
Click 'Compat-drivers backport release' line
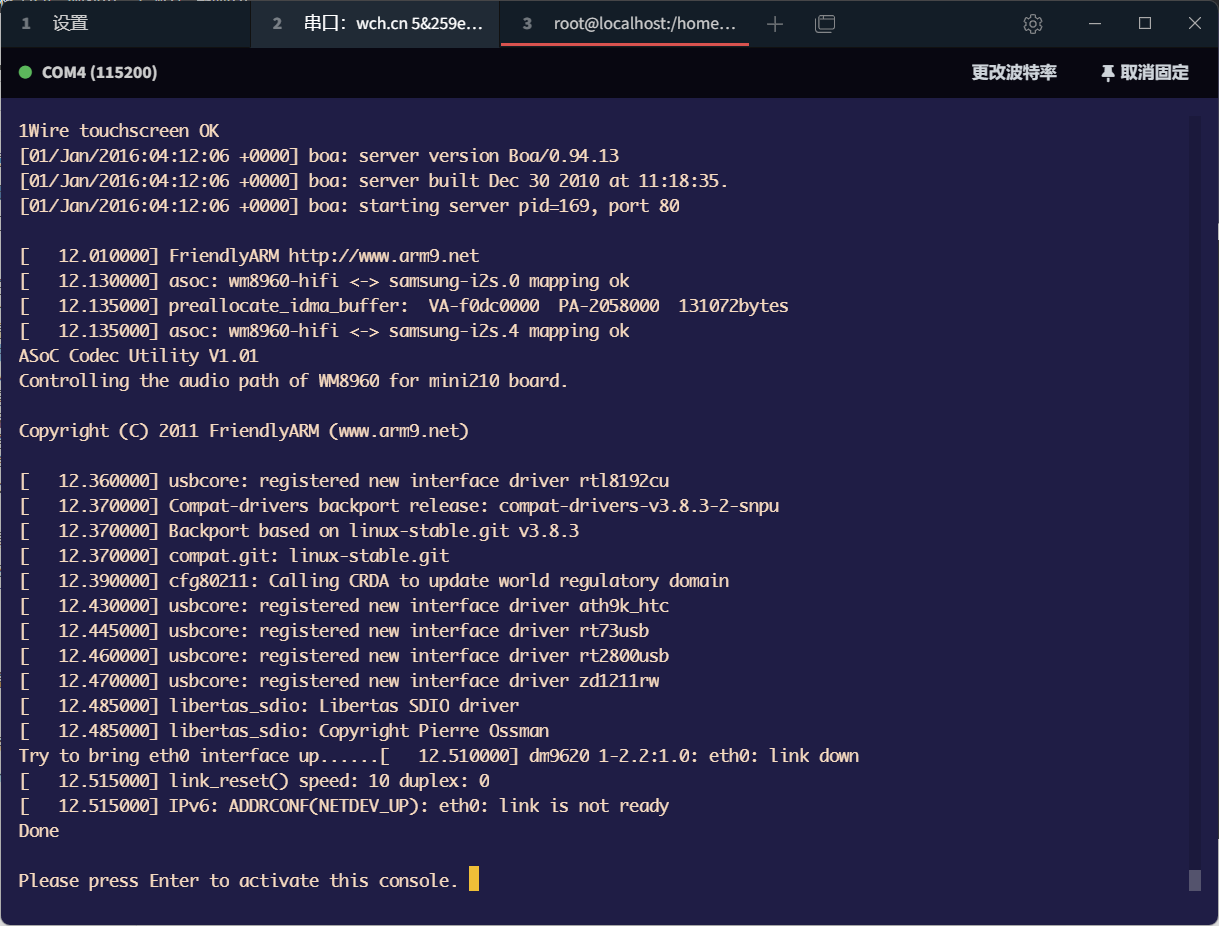pos(399,506)
